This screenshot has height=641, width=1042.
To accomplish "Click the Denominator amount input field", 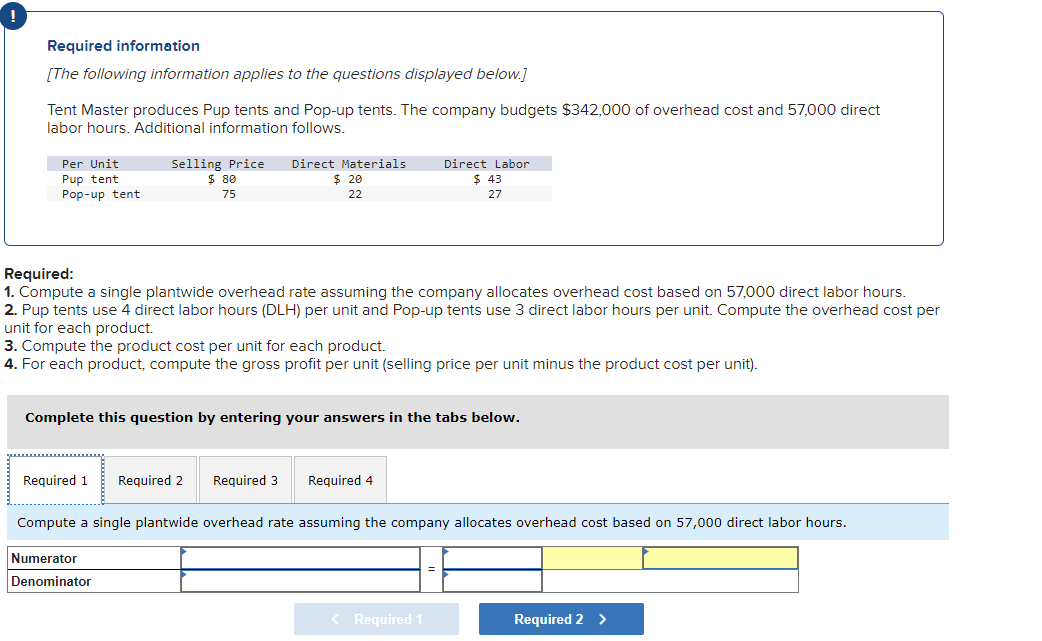I will click(x=300, y=580).
